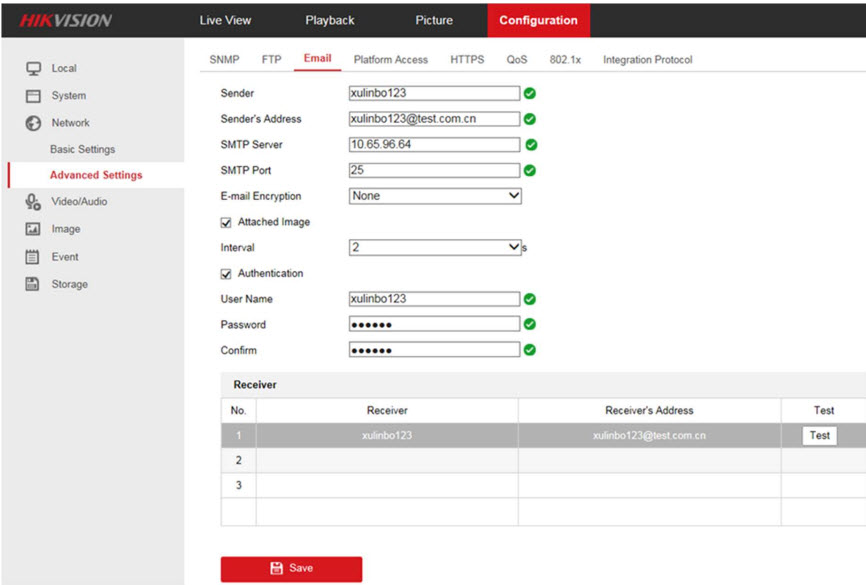Click the Video/Audio microphone icon
This screenshot has width=866, height=585.
[x=32, y=201]
